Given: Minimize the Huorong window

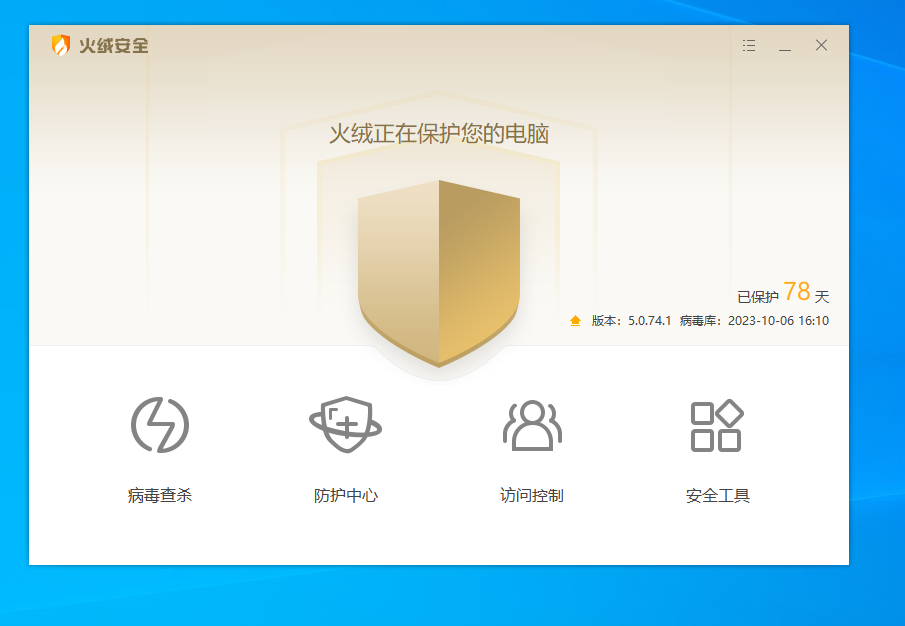Looking at the screenshot, I should 785,46.
